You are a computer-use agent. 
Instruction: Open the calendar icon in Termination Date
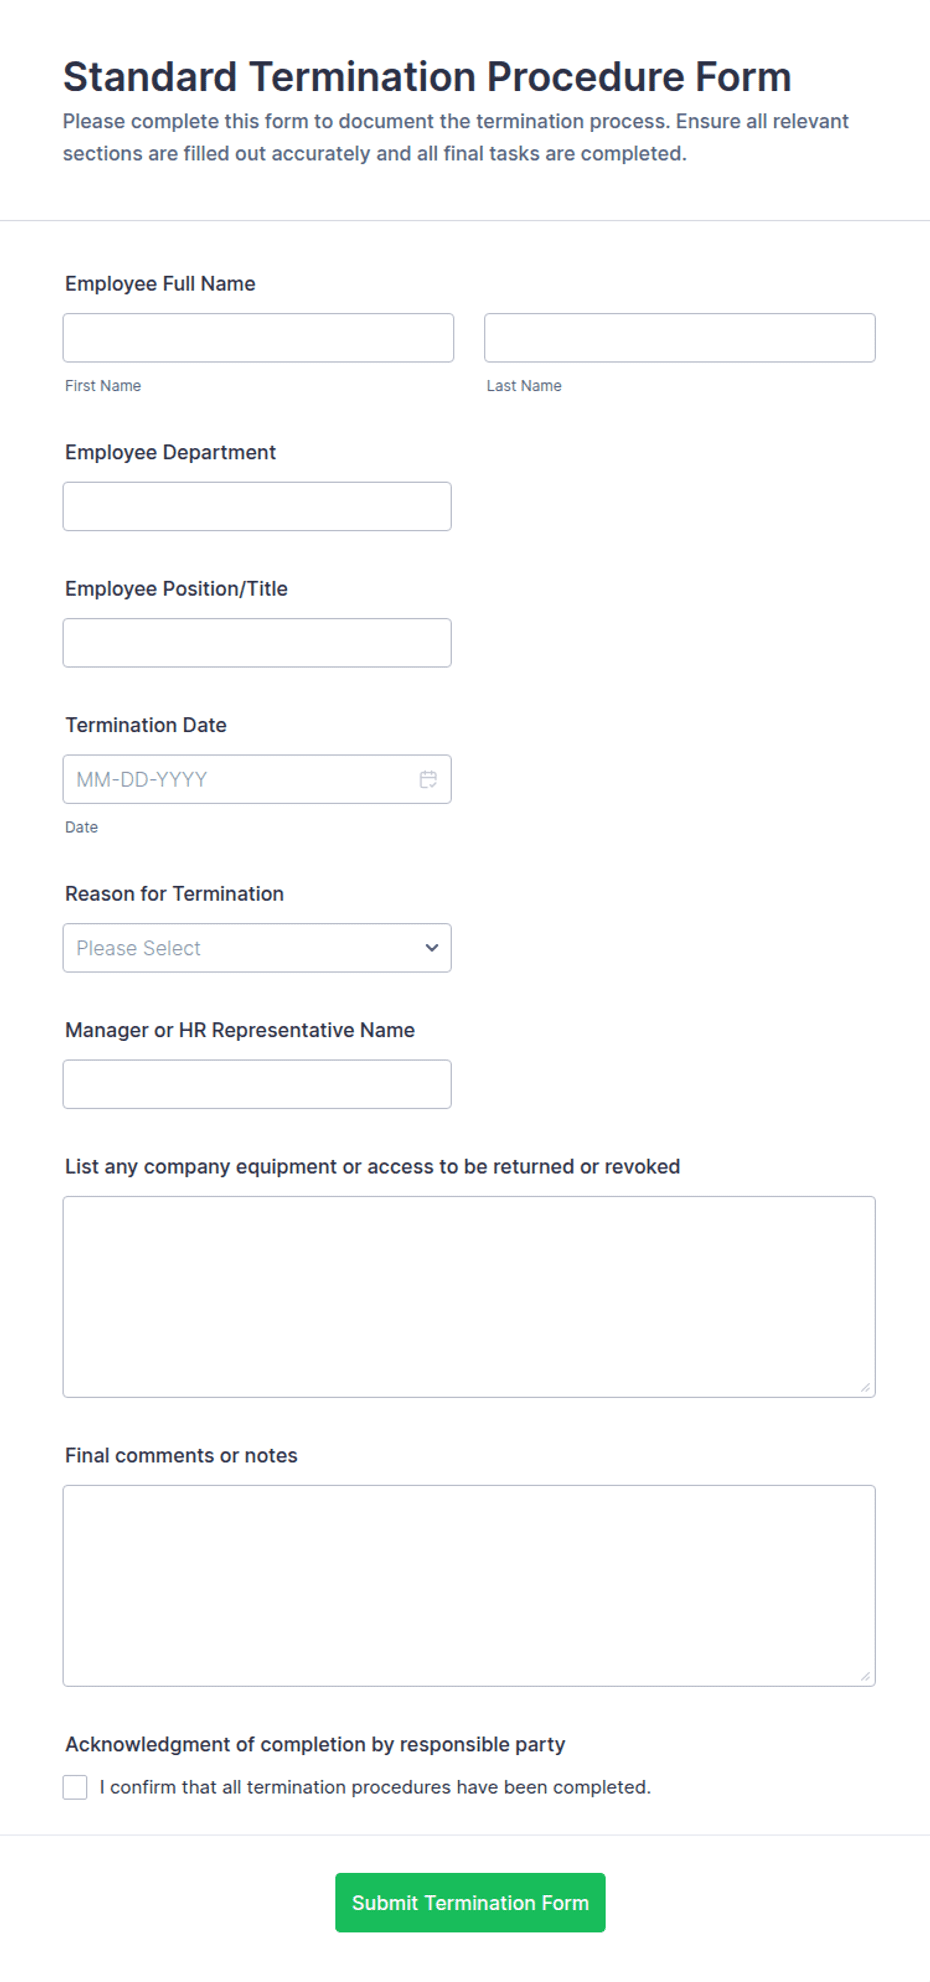tap(428, 779)
